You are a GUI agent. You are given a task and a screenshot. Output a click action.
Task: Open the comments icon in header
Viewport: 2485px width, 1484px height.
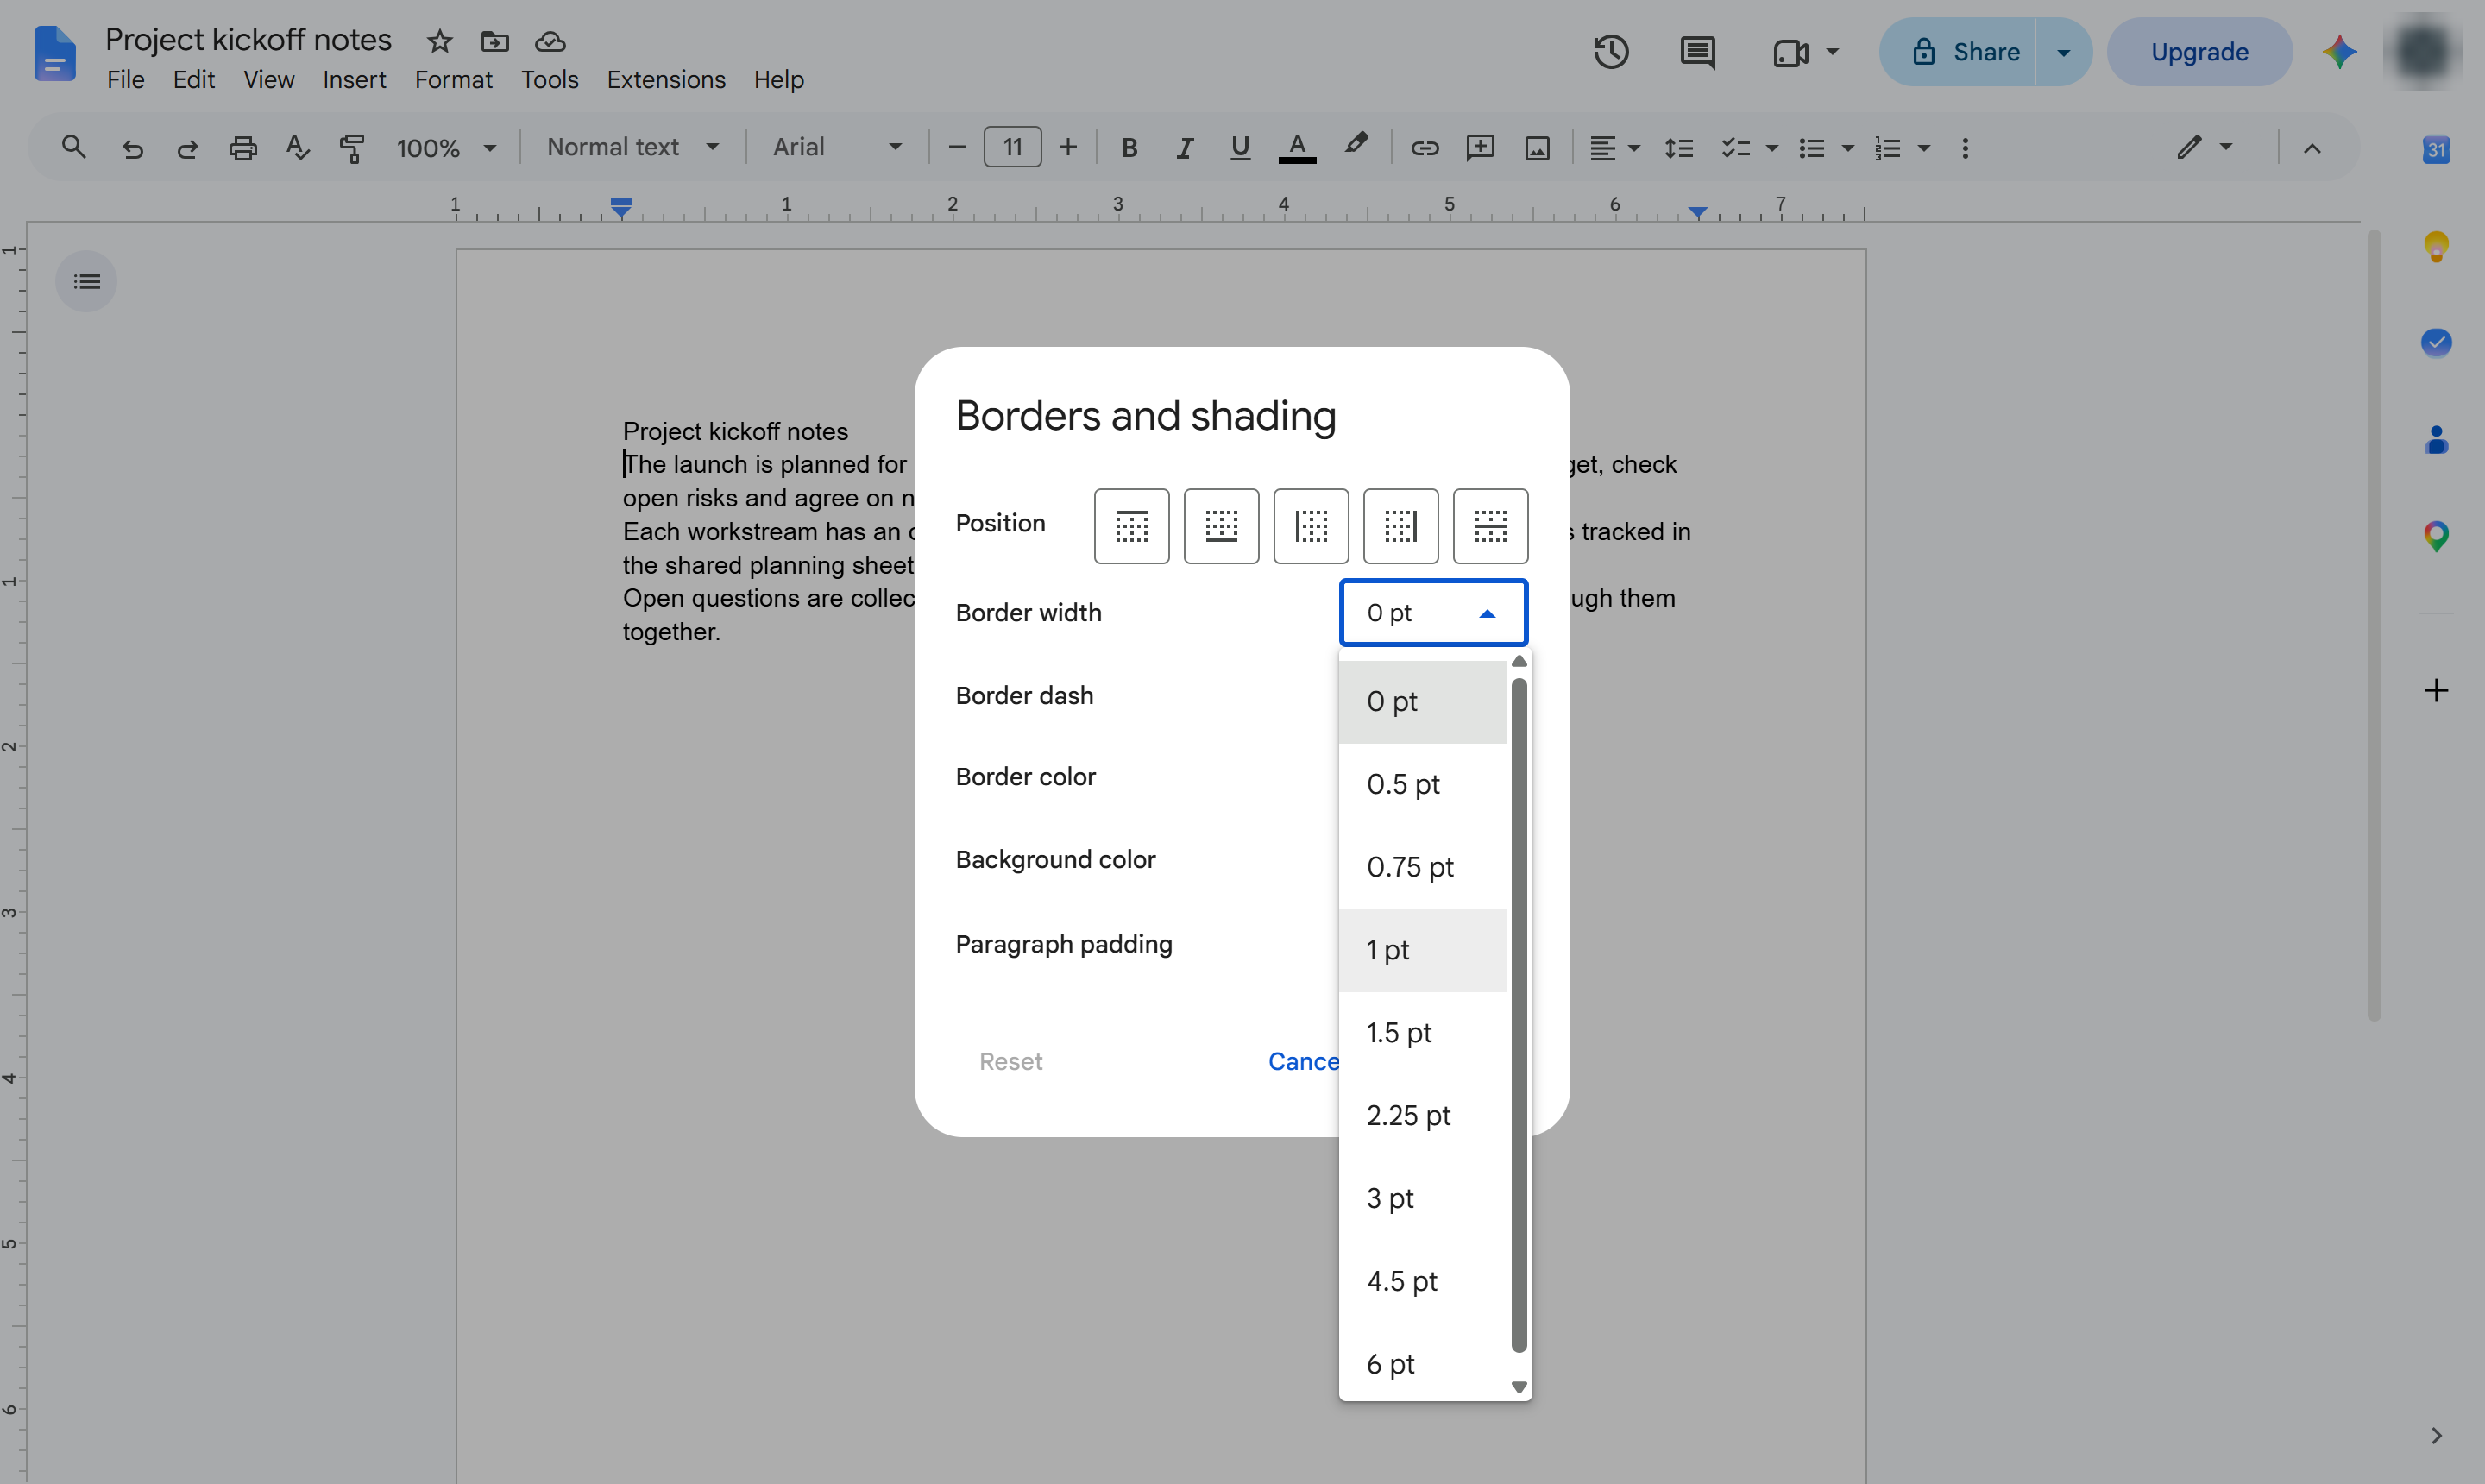pos(1697,51)
